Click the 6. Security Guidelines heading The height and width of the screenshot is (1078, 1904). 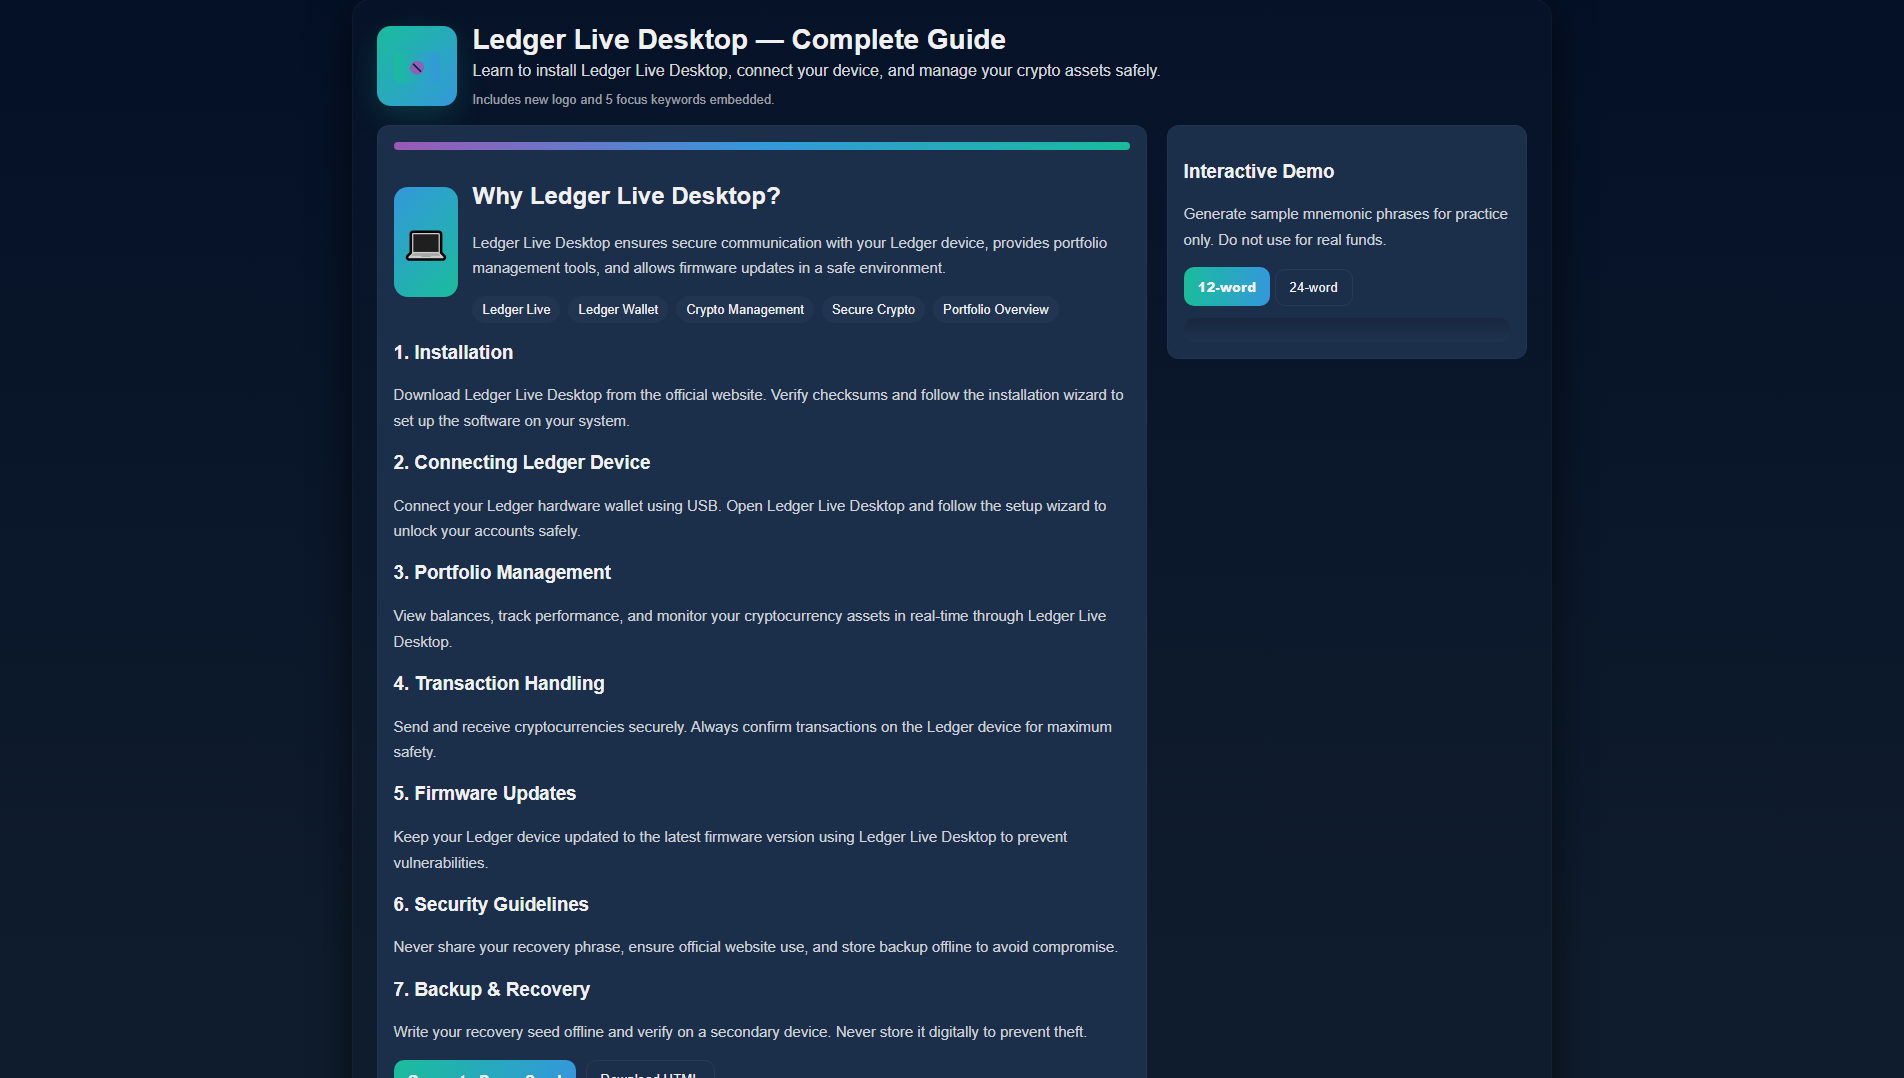point(491,904)
